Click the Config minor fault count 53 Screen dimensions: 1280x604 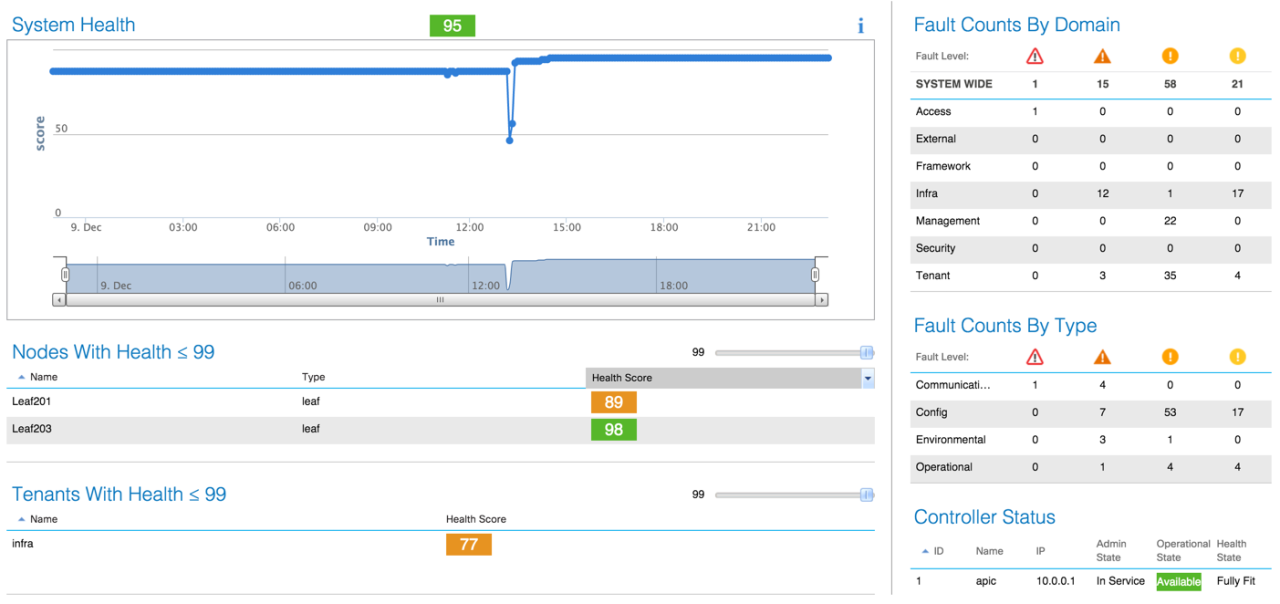[1170, 412]
